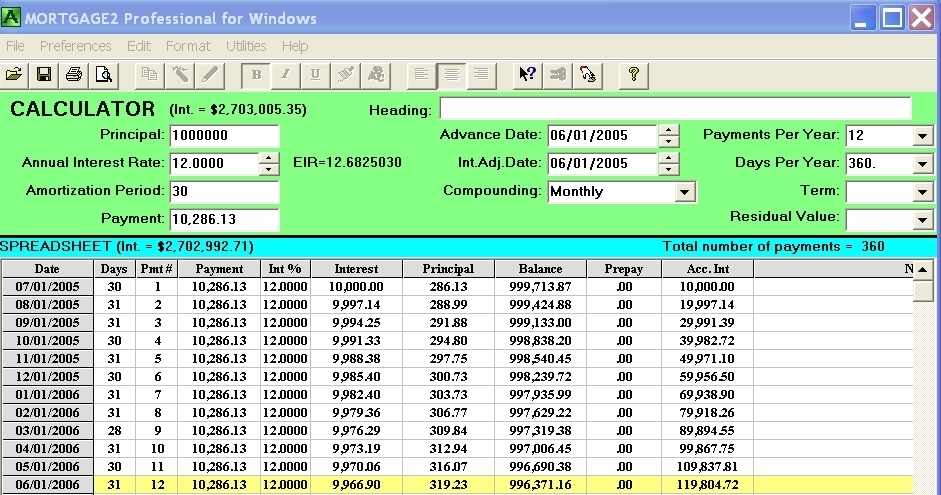Select the align right toolbar icon
This screenshot has width=941, height=495.
point(482,74)
